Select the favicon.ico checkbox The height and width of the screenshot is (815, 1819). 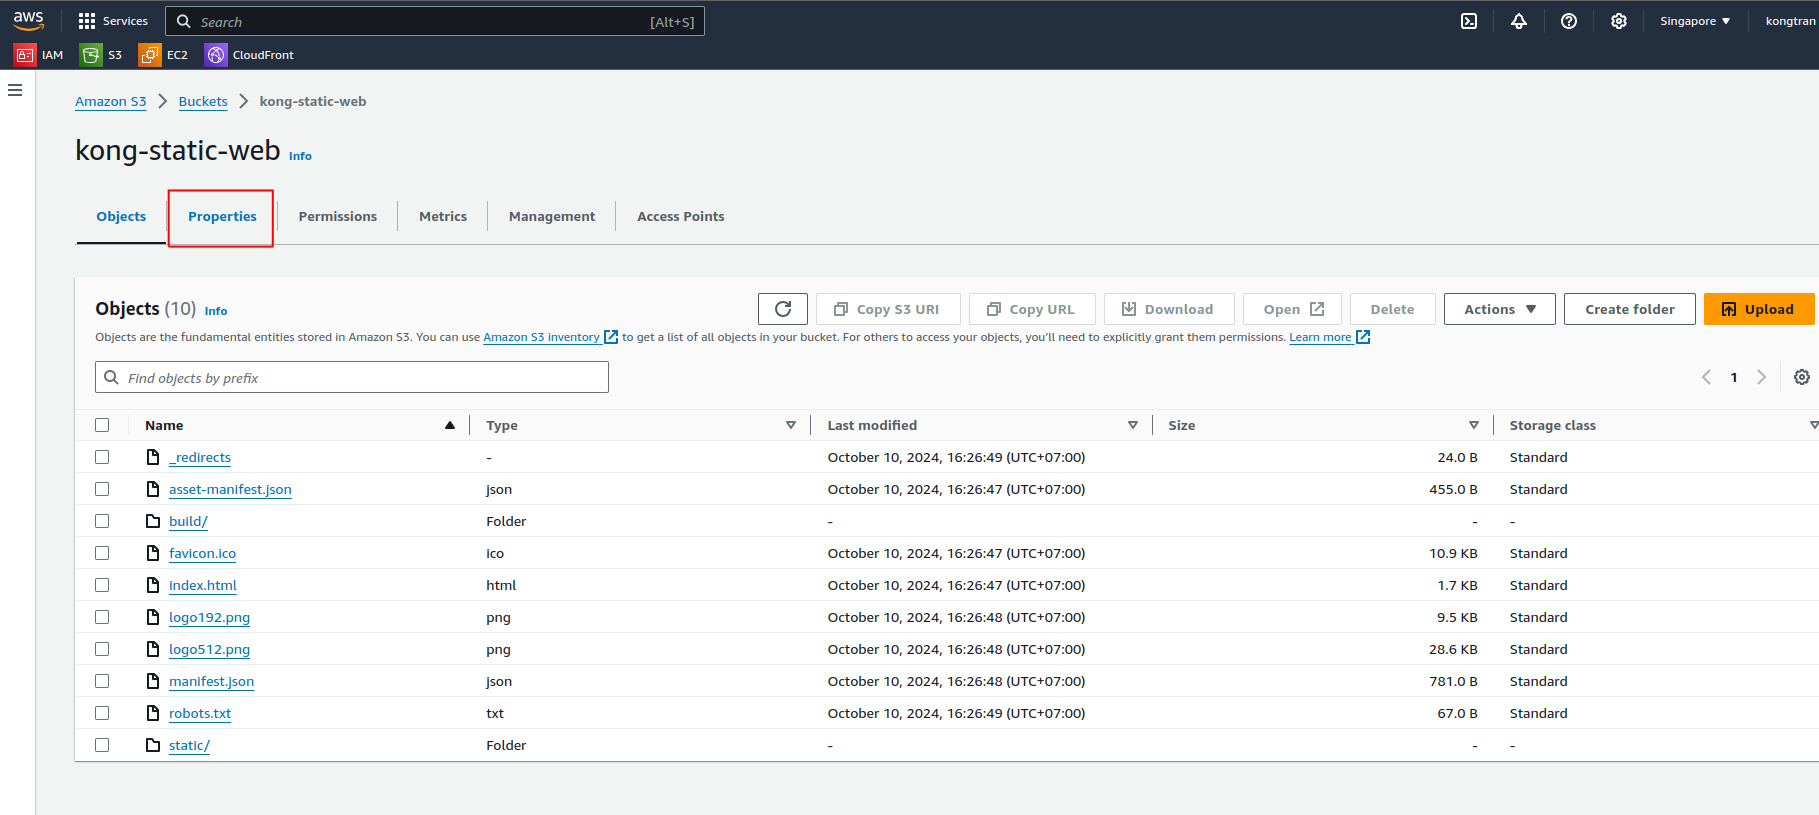(x=102, y=553)
